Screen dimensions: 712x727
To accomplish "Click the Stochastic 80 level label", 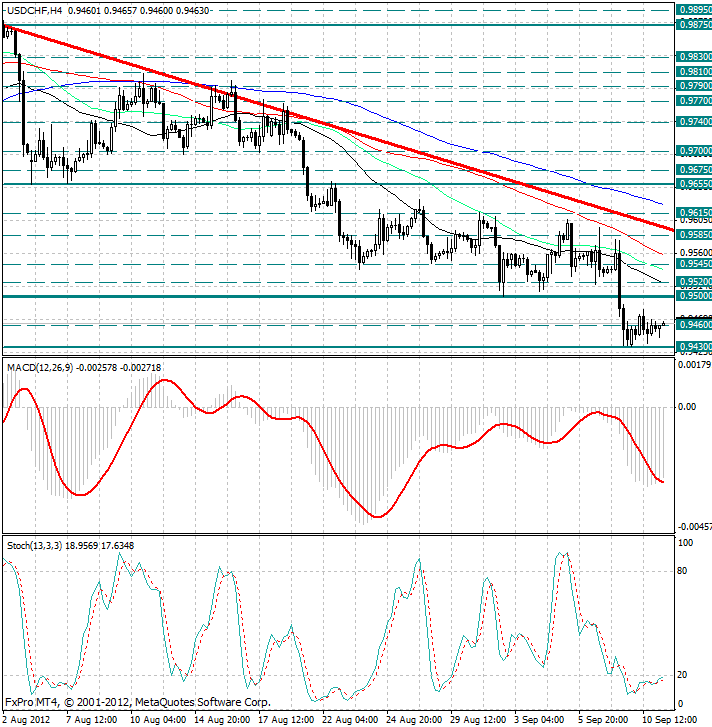I will (682, 571).
